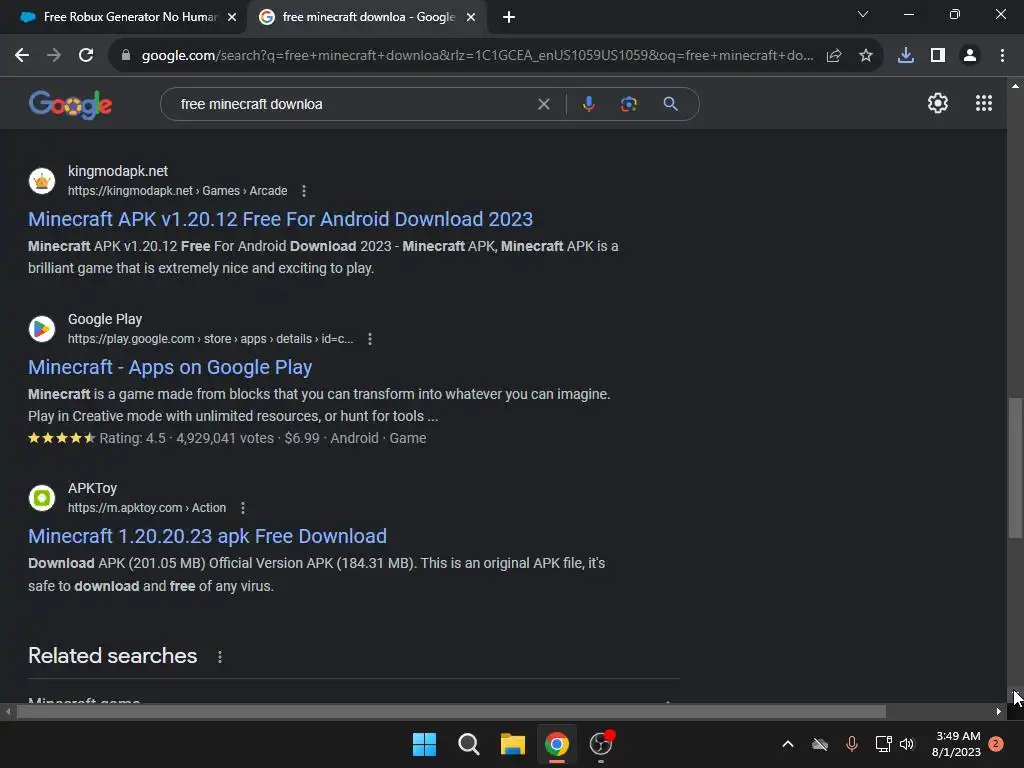Select the free minecraft downloa Google tab
The height and width of the screenshot is (768, 1024).
[x=366, y=17]
